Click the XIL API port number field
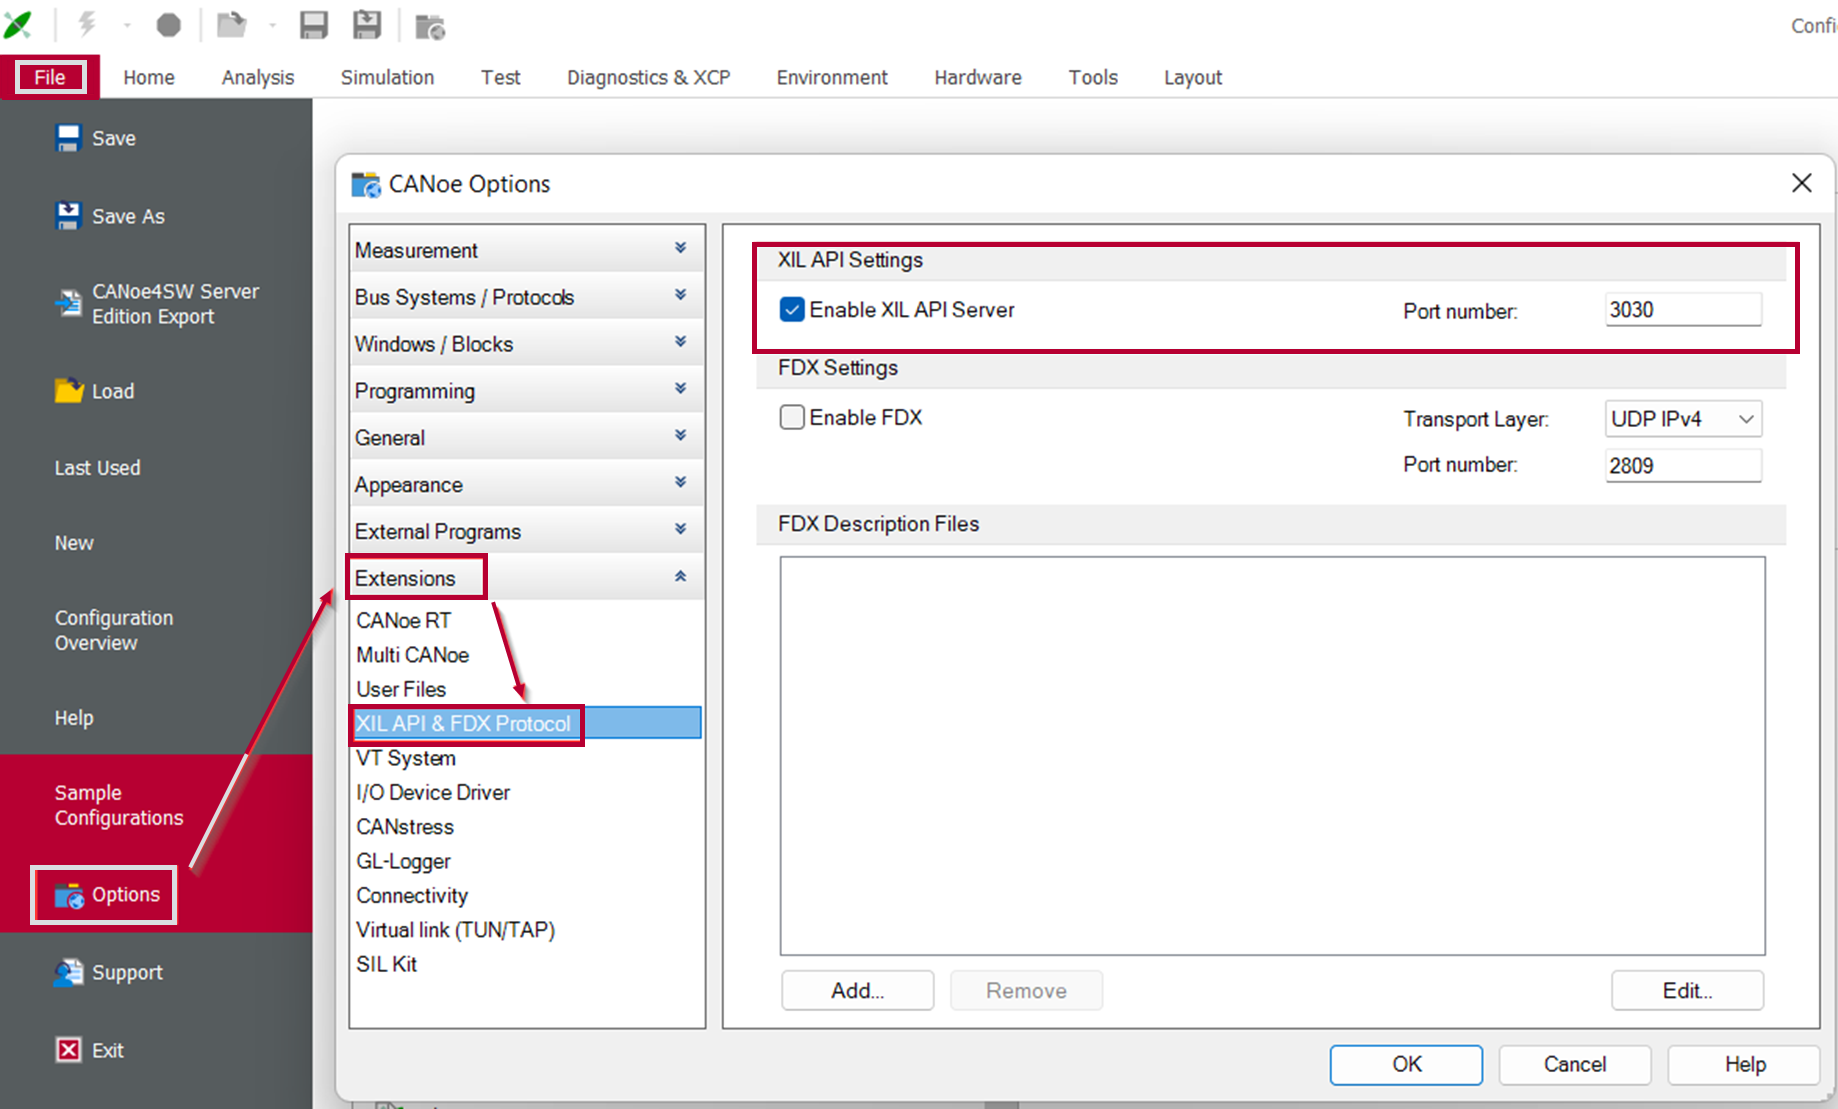 click(1683, 310)
